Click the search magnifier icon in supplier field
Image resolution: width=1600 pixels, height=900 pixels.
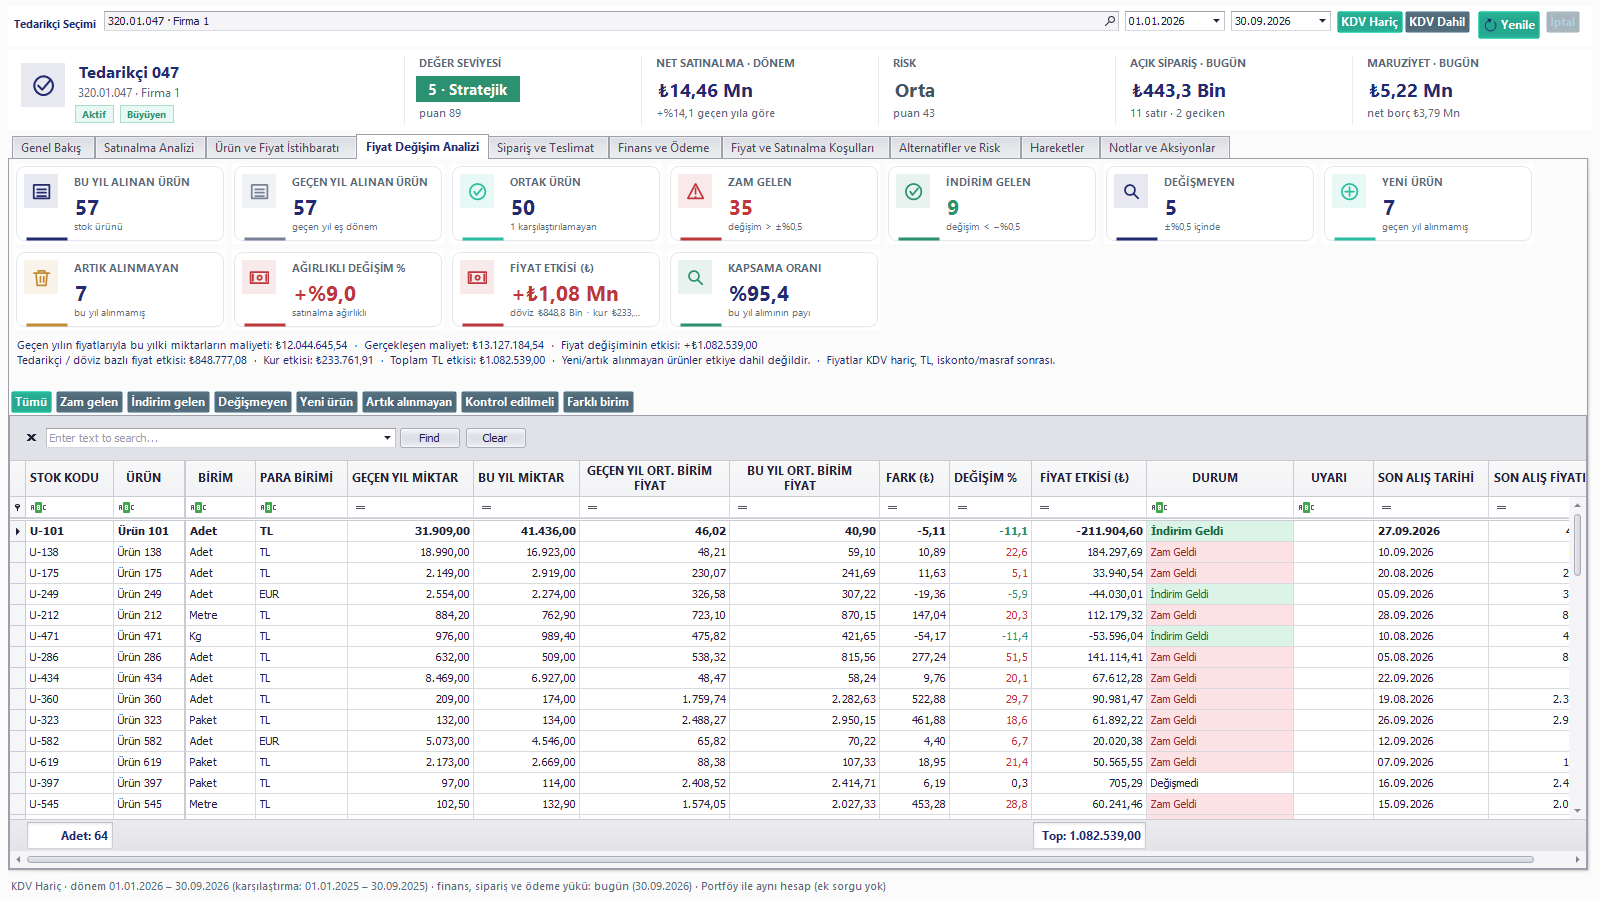point(1110,21)
